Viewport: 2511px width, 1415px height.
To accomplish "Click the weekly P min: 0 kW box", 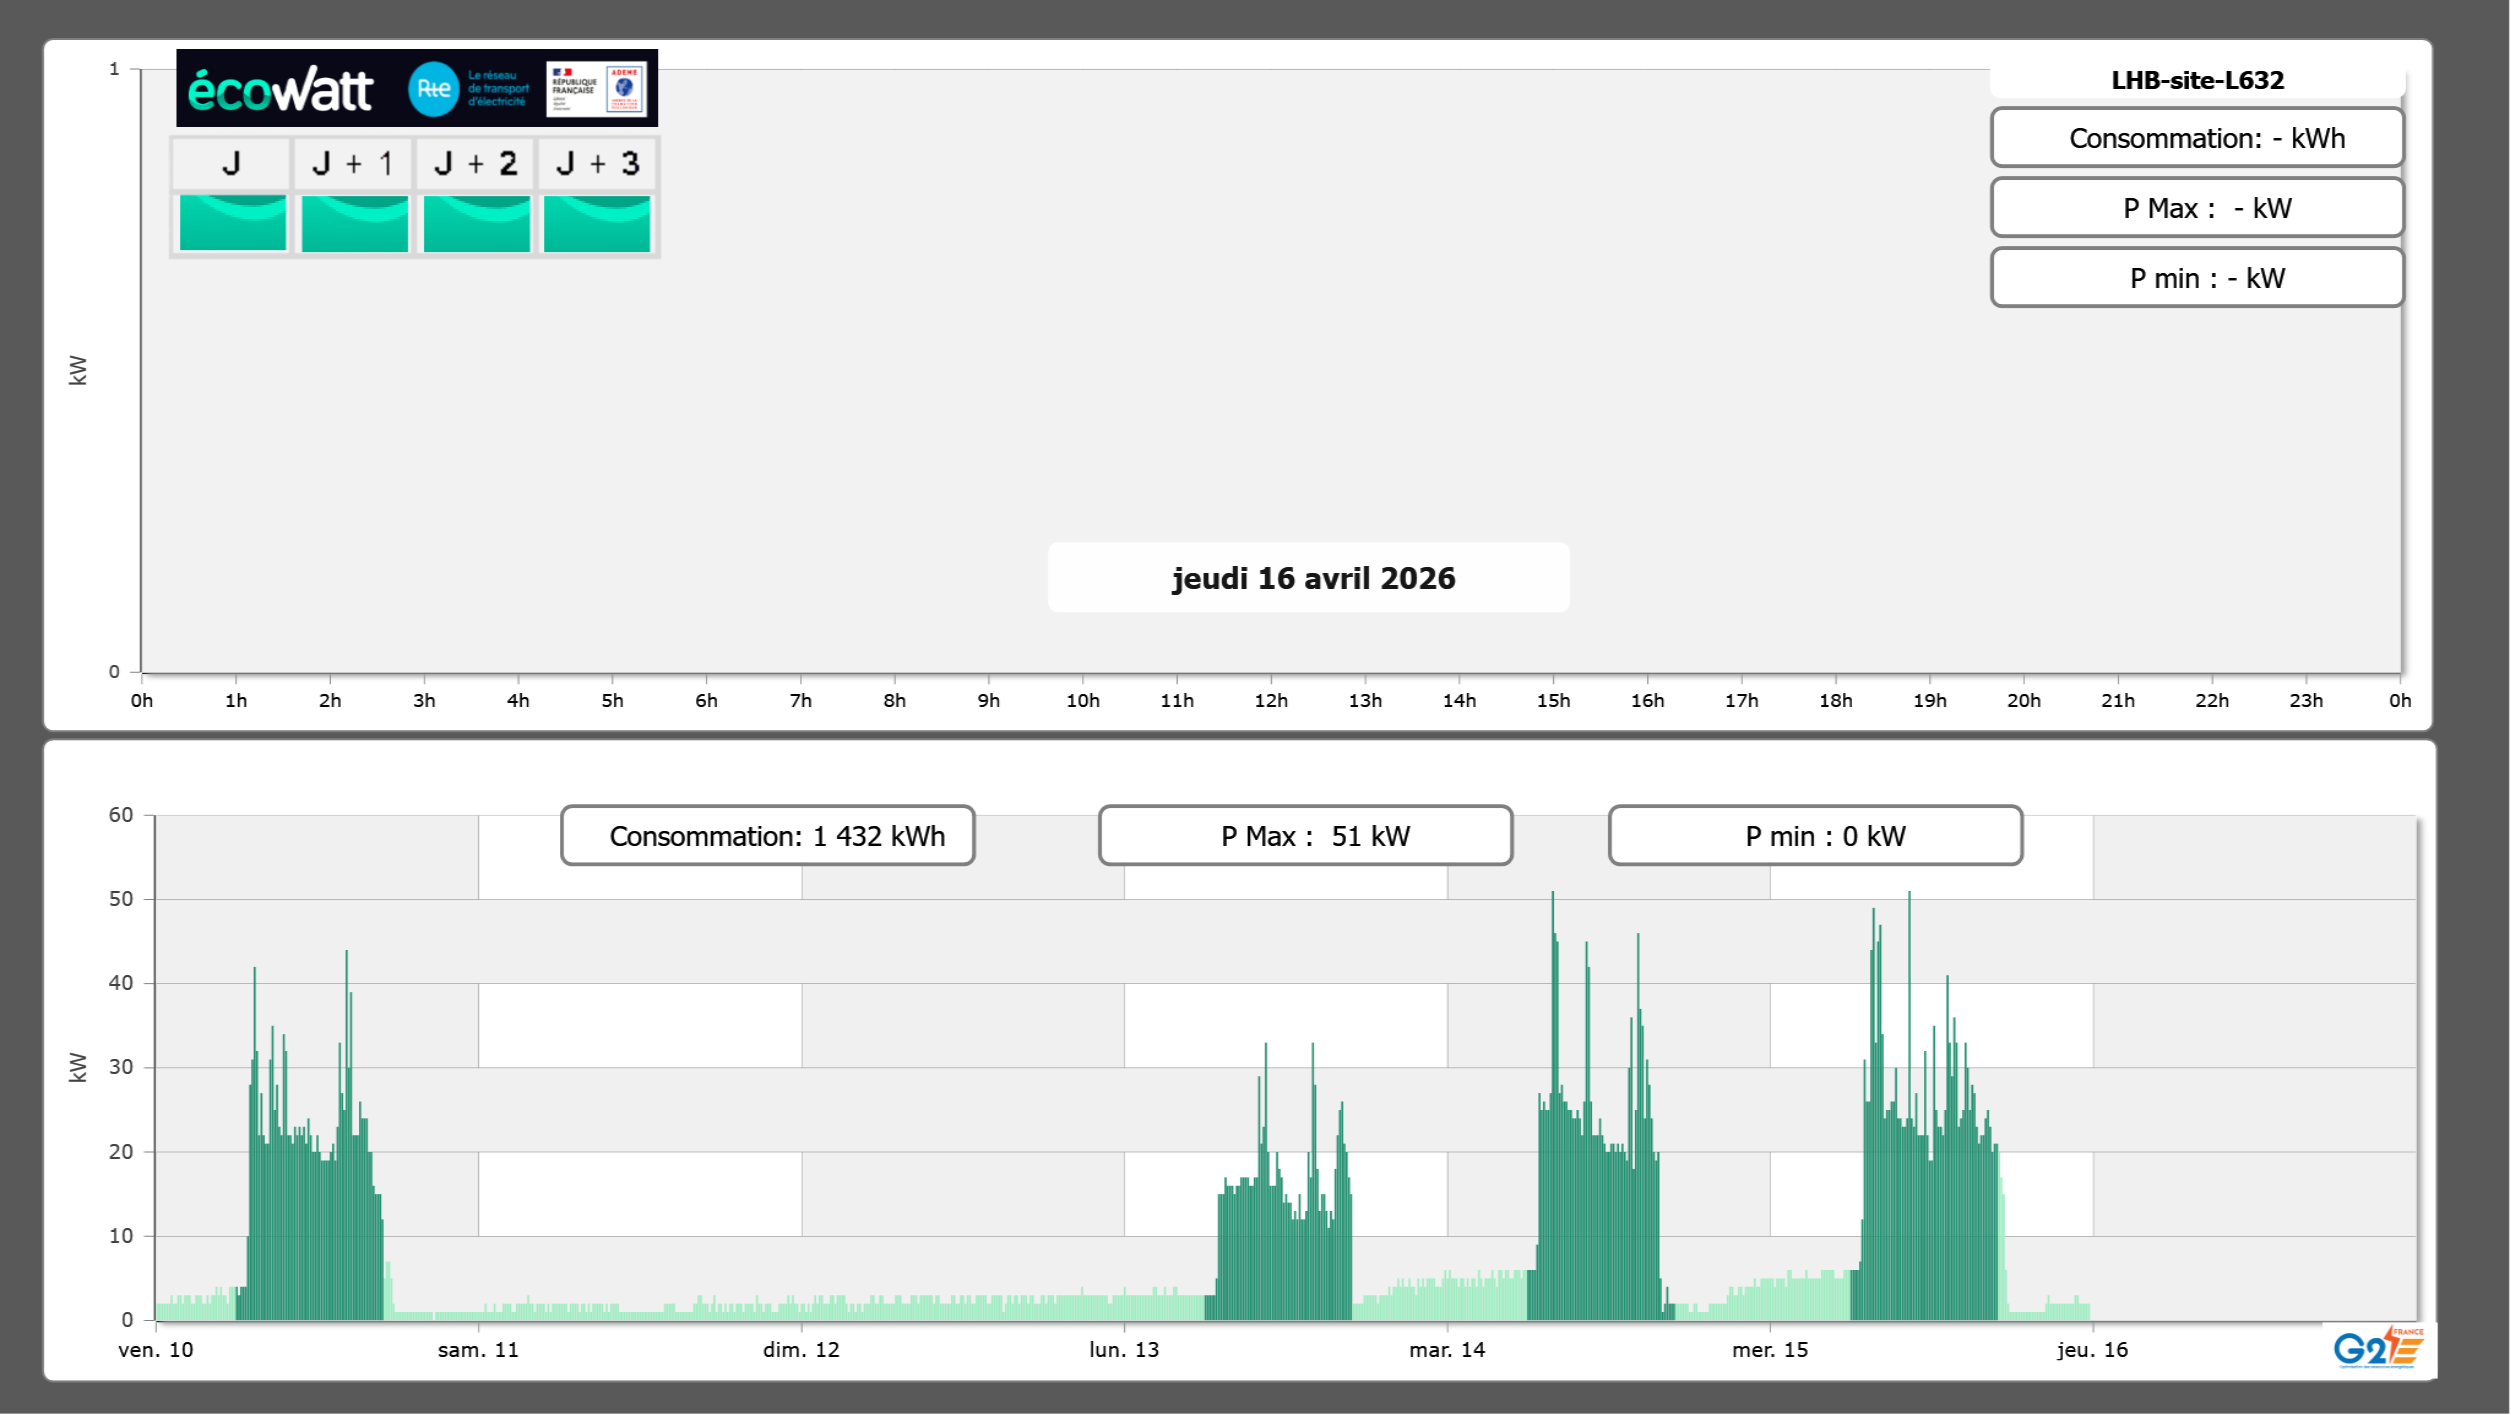I will pos(1815,836).
